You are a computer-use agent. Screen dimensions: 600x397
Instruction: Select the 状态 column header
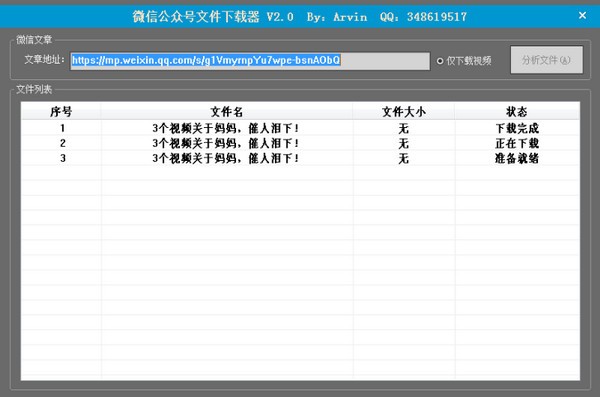pos(517,111)
